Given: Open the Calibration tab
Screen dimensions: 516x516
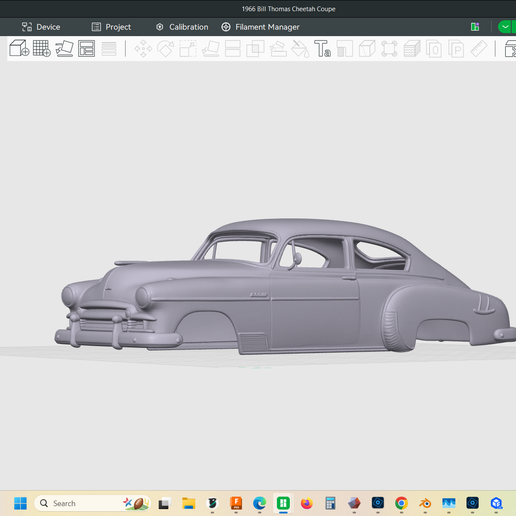Looking at the screenshot, I should pos(182,27).
